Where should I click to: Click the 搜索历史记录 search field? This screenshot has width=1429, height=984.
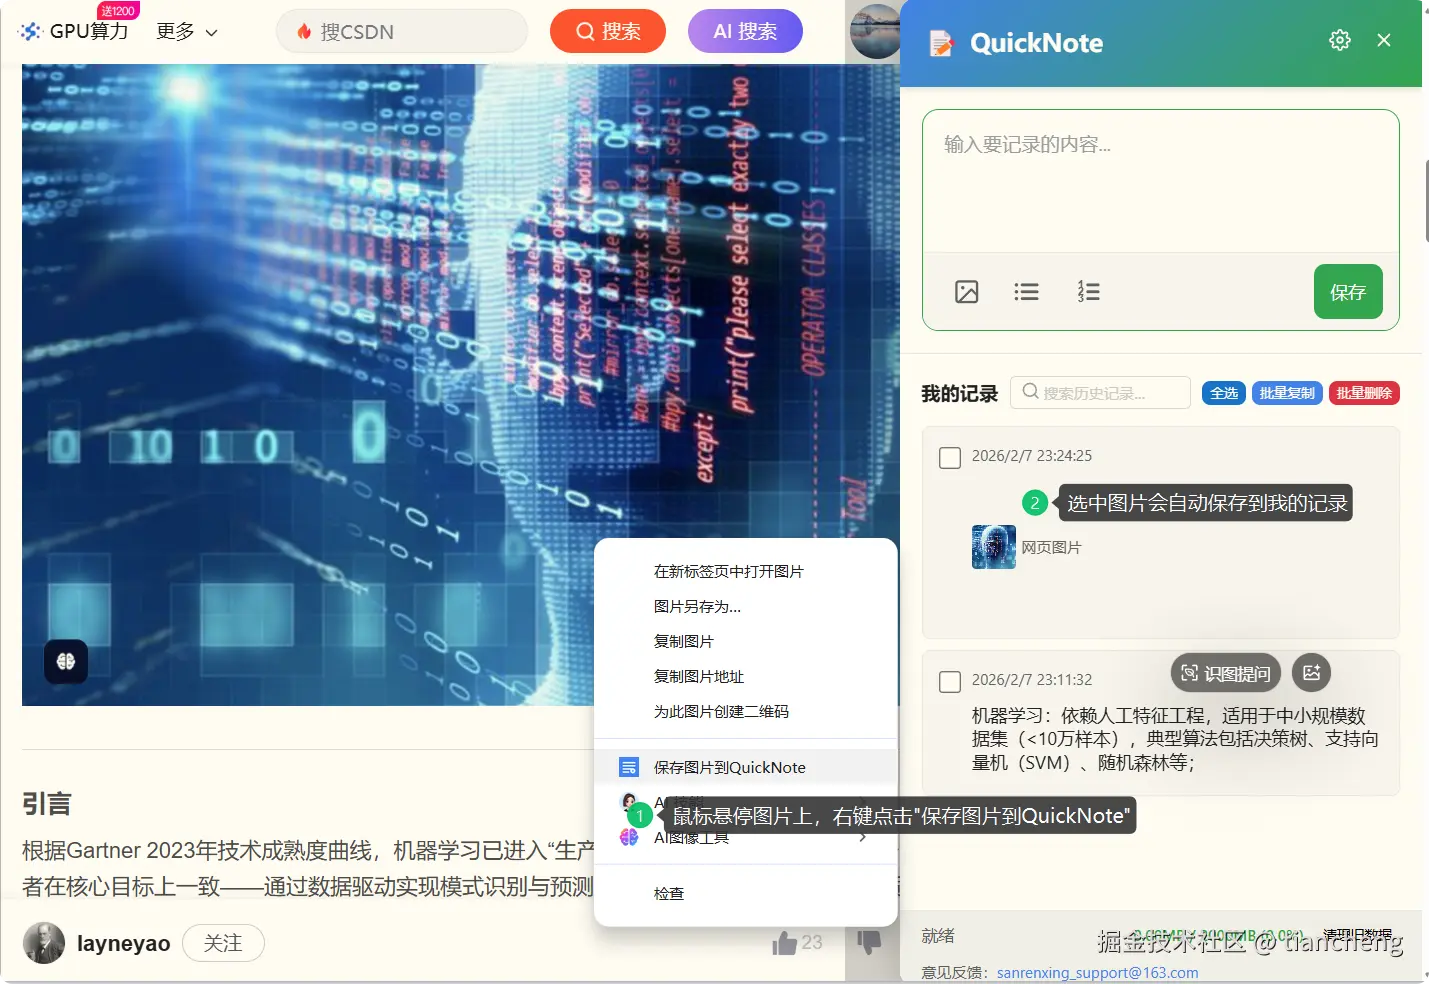pyautogui.click(x=1100, y=392)
